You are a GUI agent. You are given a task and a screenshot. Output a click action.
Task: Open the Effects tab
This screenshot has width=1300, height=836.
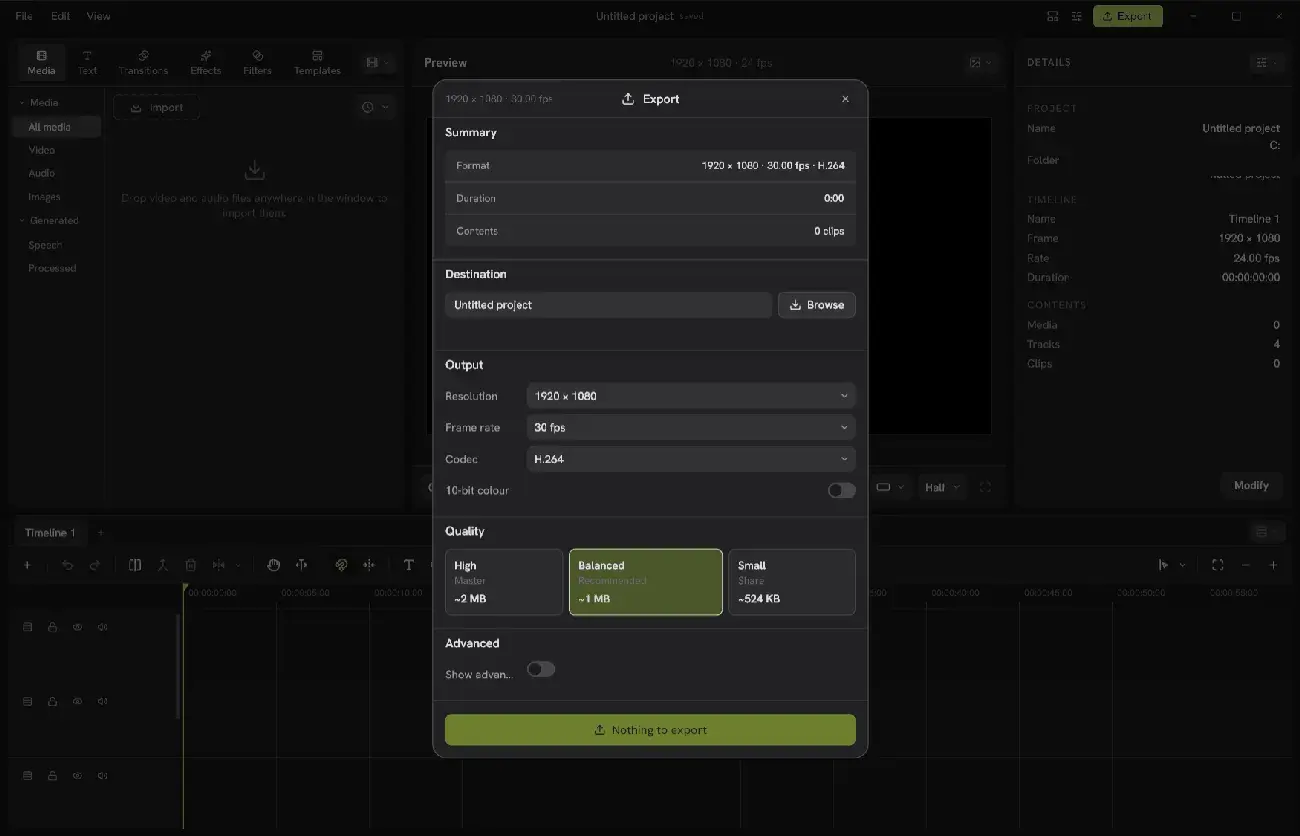coord(205,62)
